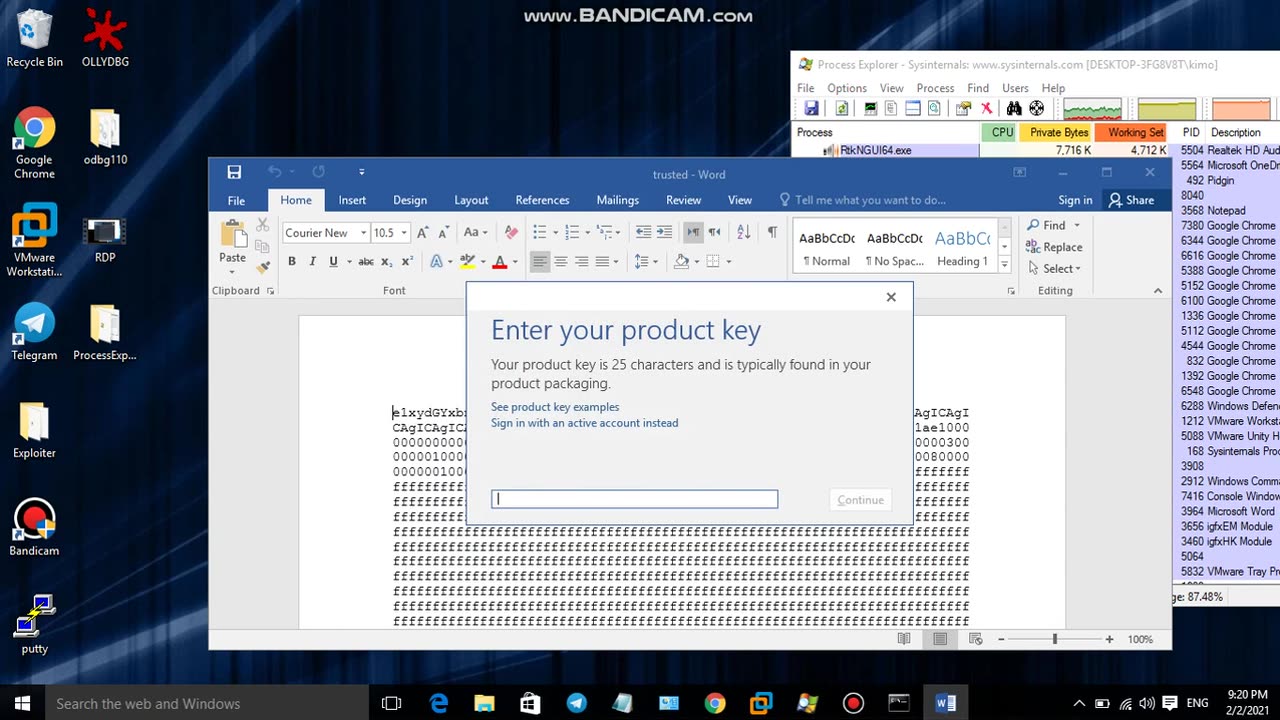Open the File tab in Word
The image size is (1280, 720).
(x=236, y=200)
